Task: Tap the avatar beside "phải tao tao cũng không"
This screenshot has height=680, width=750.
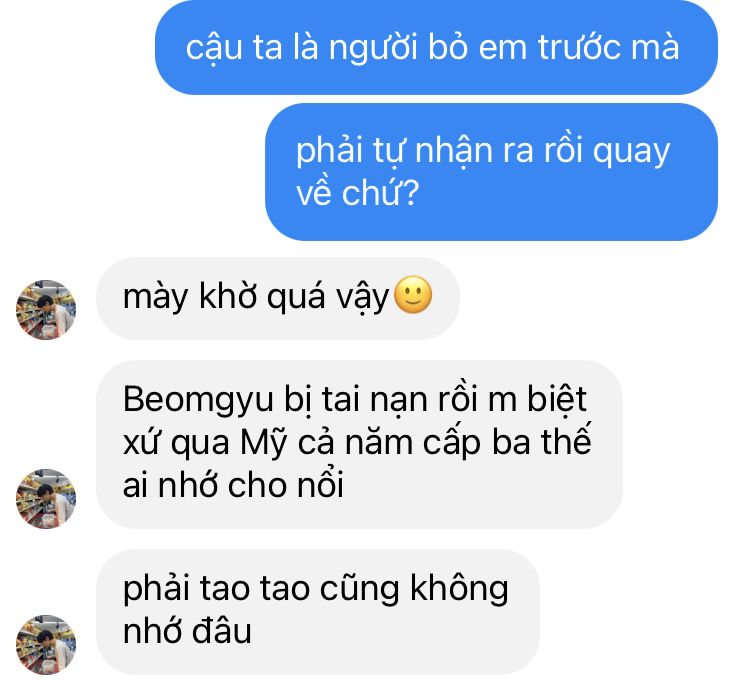Action: pos(46,645)
